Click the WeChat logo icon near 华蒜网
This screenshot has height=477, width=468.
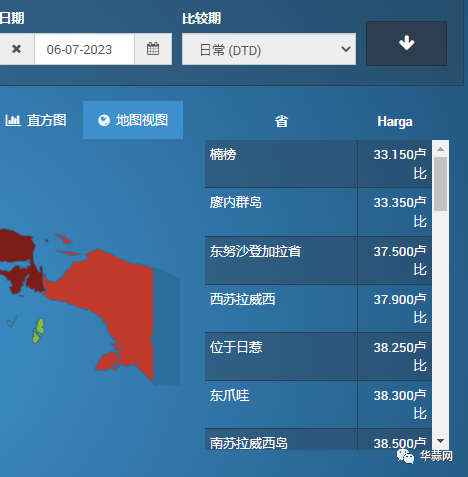405,456
